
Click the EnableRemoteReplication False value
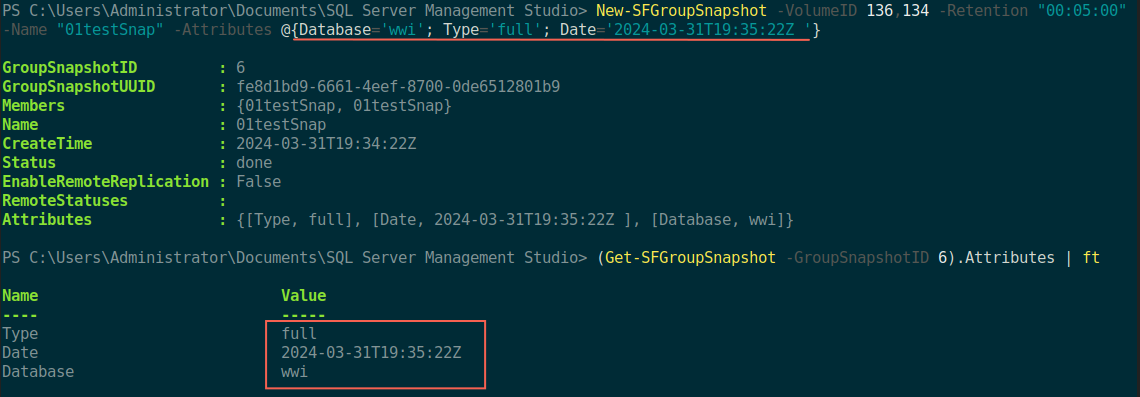coord(258,182)
